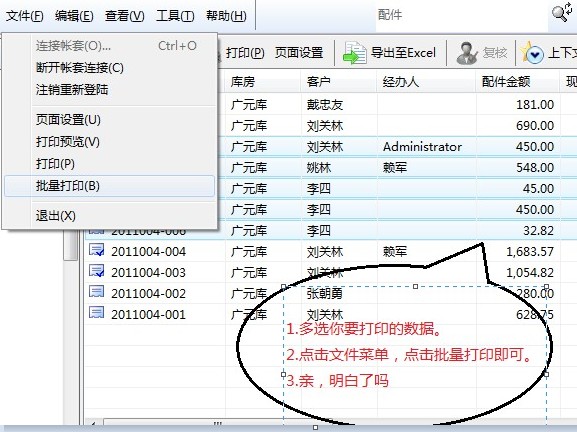Click the 配件 search input field

[462, 15]
